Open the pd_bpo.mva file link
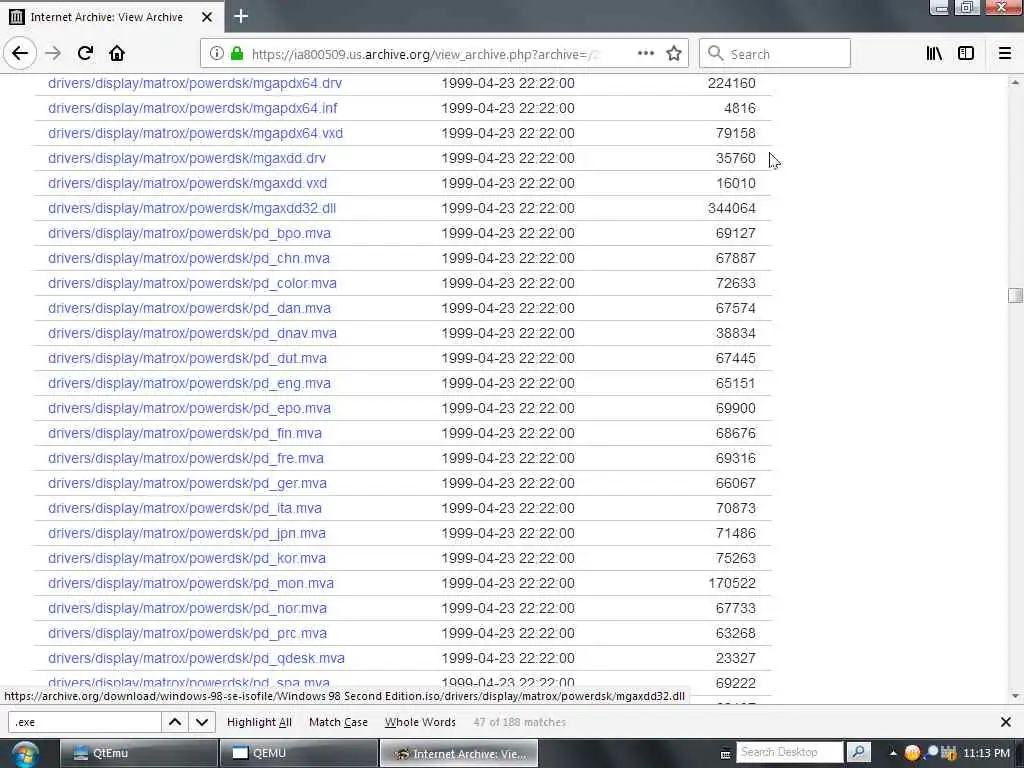 189,233
